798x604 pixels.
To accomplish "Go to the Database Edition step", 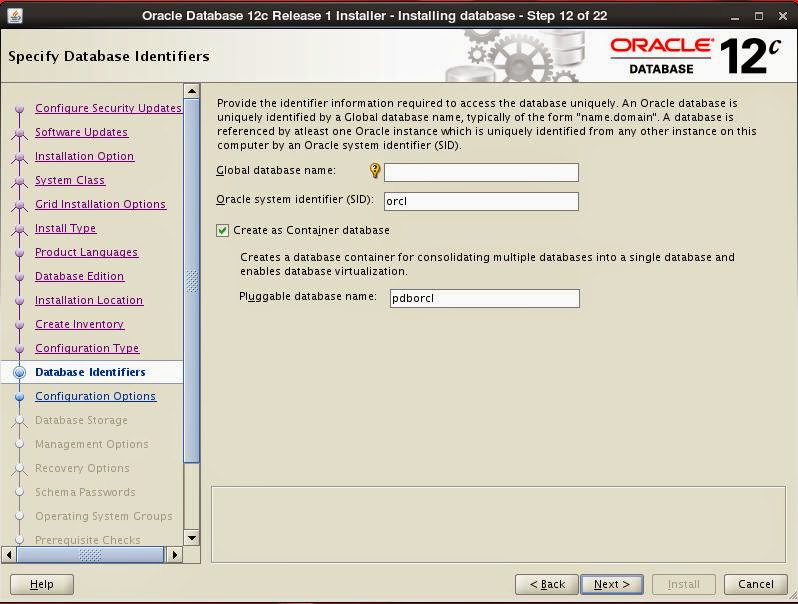I will coord(79,276).
